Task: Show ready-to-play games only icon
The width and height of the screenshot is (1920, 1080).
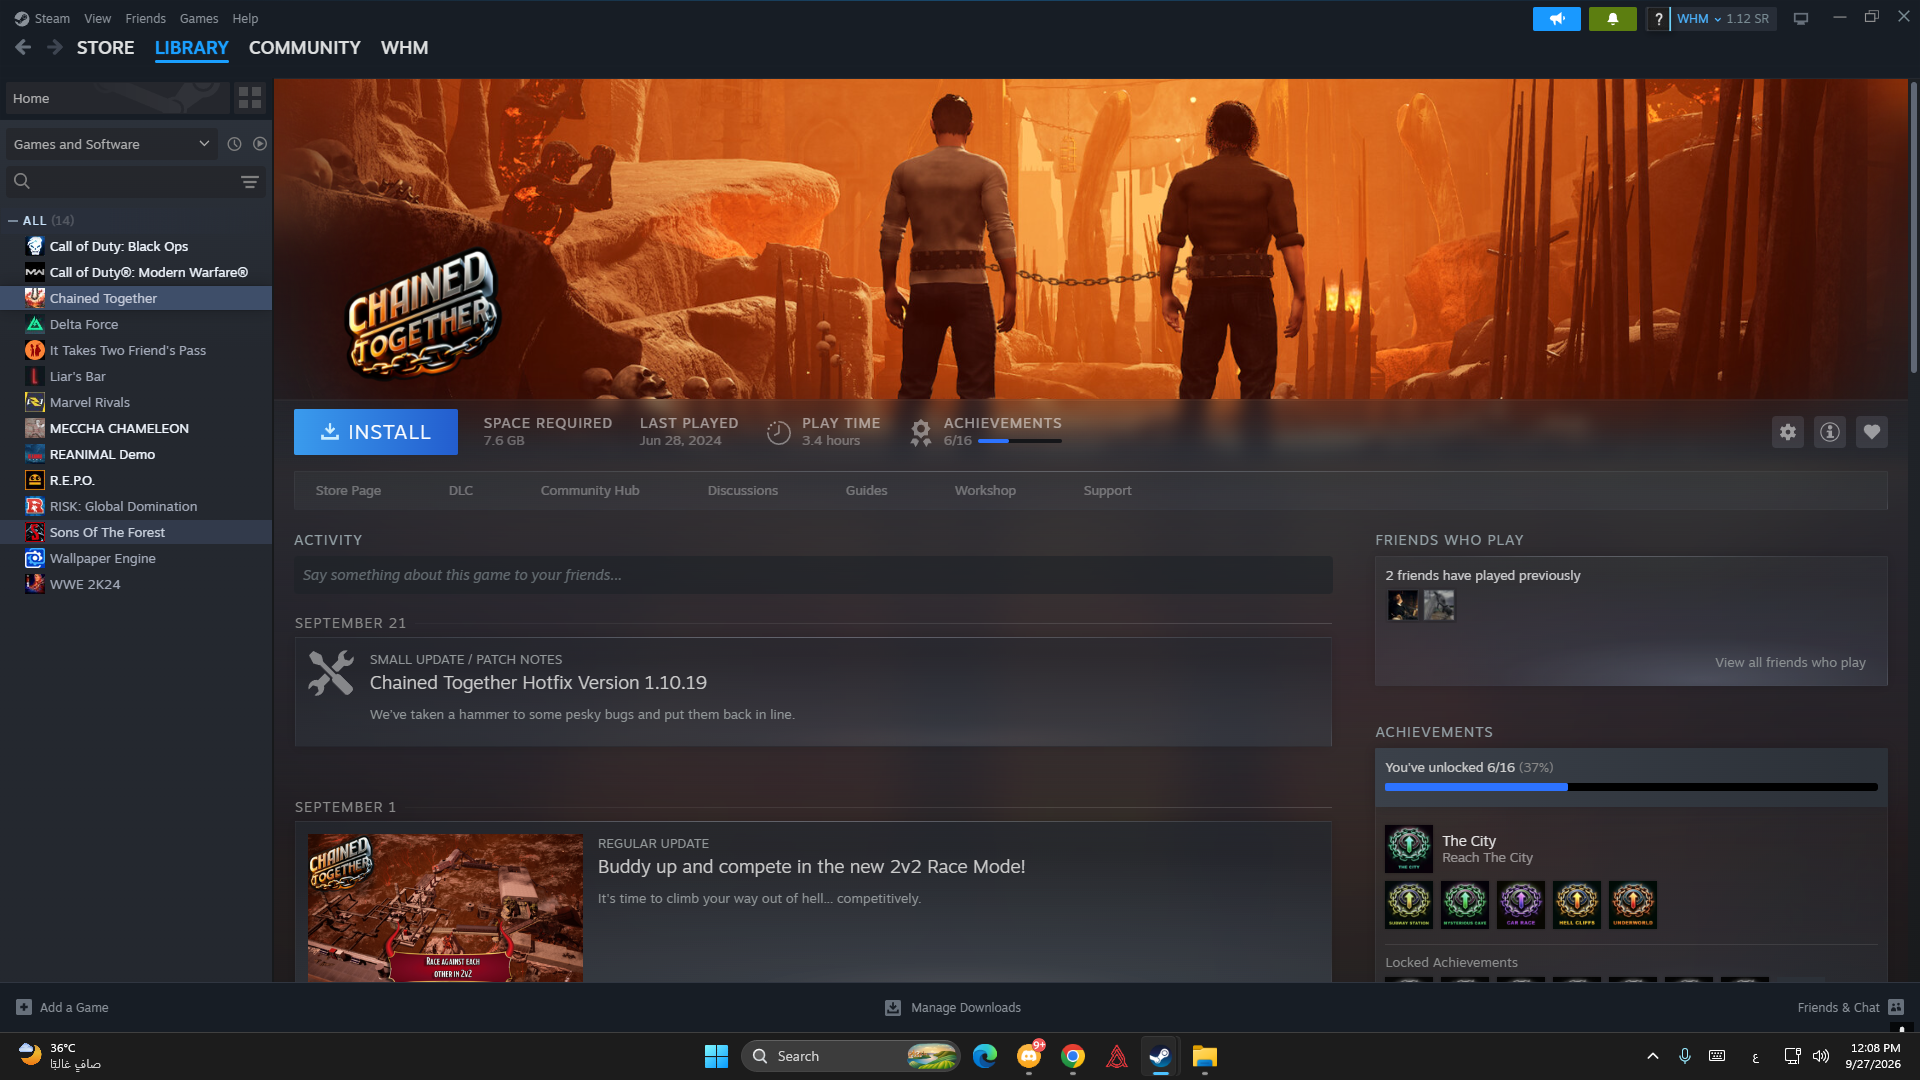Action: click(x=260, y=144)
